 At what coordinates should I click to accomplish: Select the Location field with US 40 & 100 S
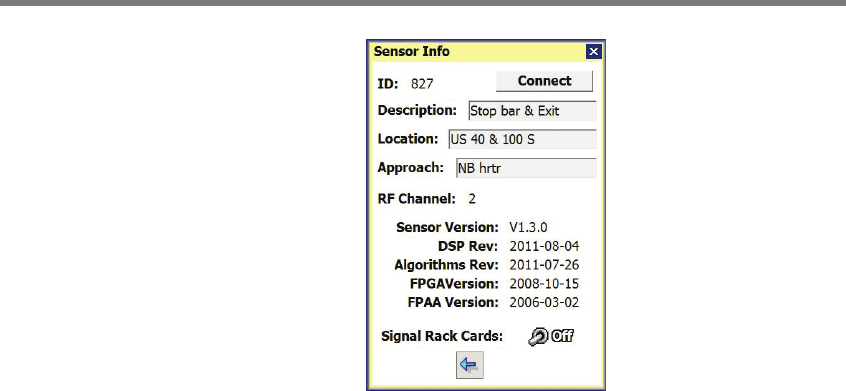(522, 140)
